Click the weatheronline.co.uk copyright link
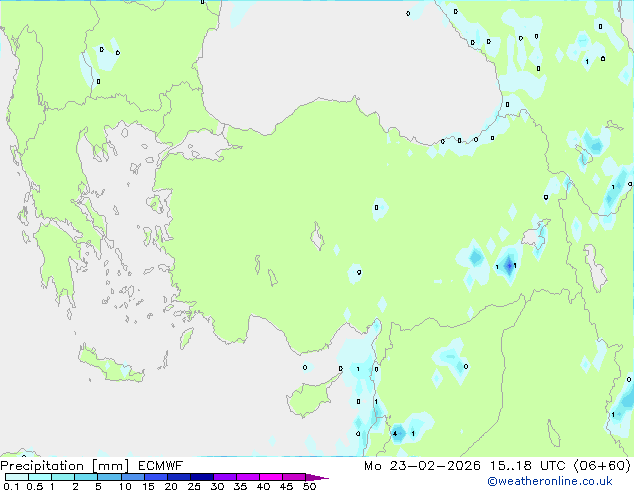This screenshot has height=490, width=634. (x=550, y=481)
